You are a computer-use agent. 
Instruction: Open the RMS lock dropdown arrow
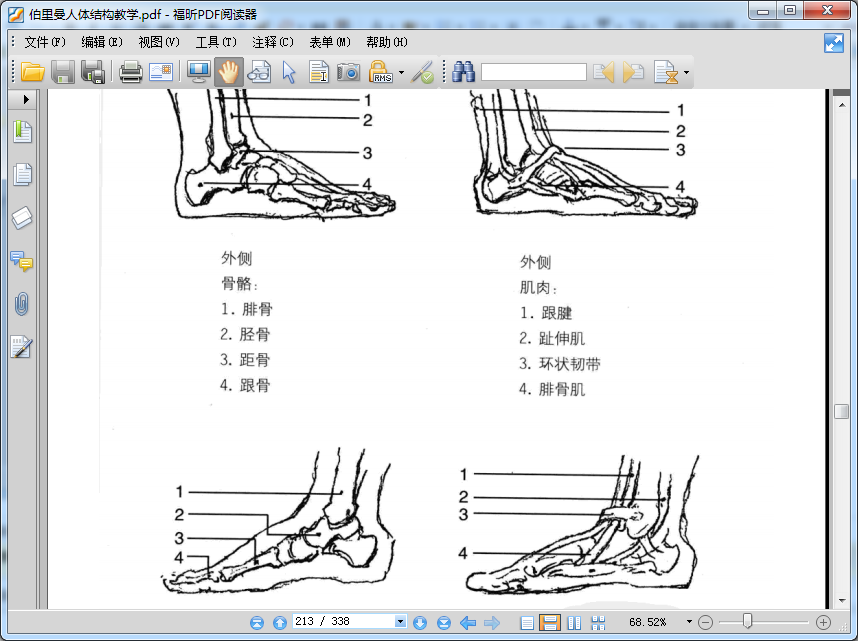[402, 72]
